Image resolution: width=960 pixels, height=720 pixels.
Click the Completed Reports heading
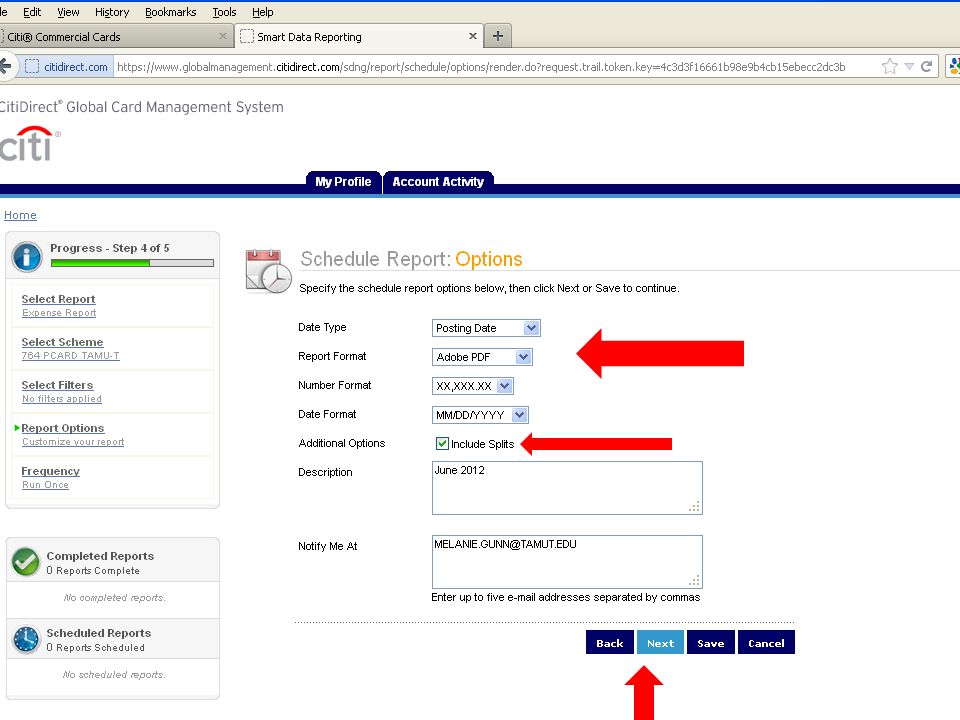[100, 556]
